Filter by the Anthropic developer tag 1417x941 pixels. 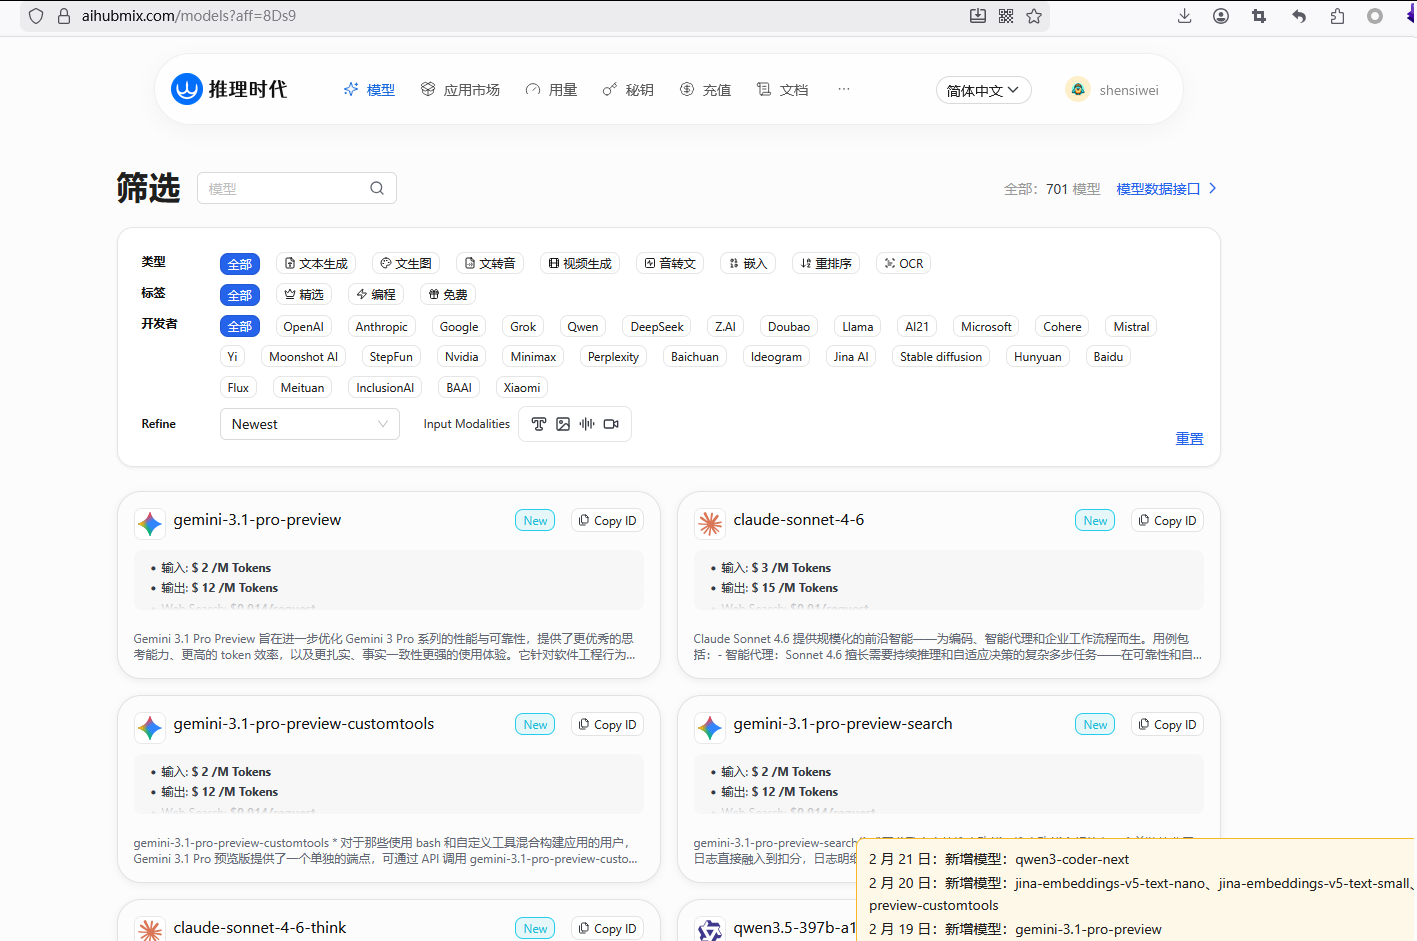click(381, 327)
